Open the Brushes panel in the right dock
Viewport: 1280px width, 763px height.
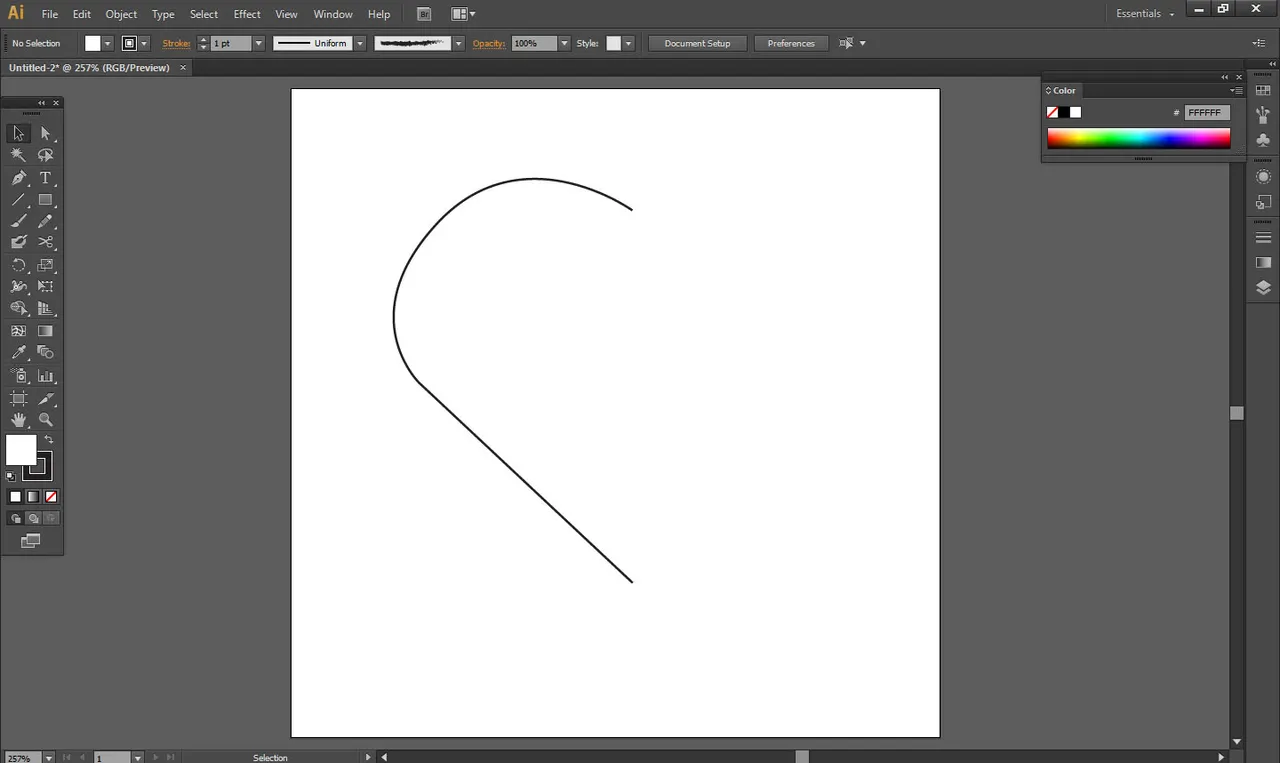click(1263, 115)
